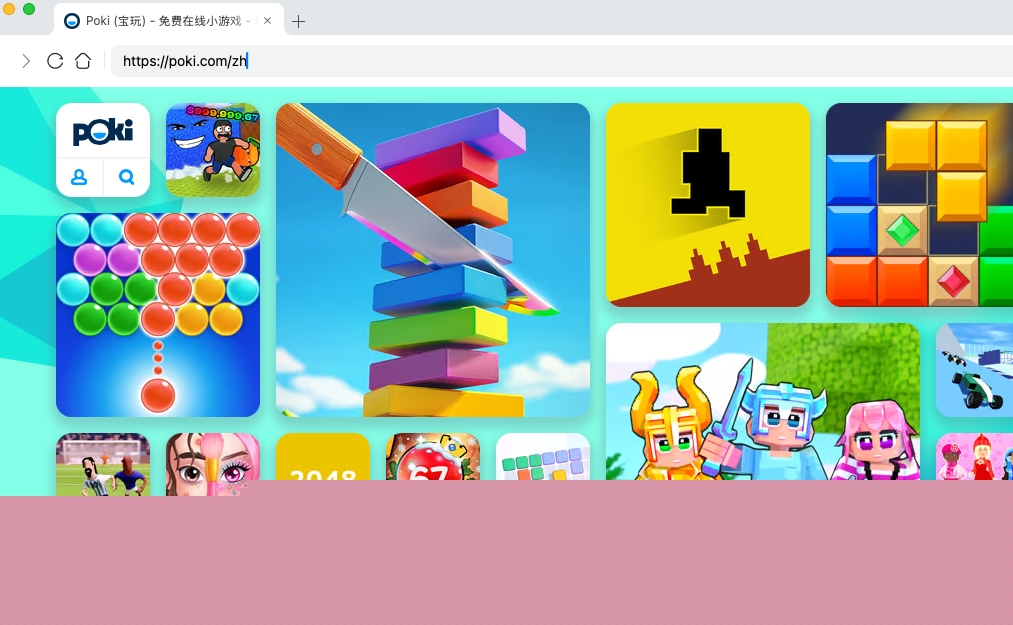Open the search magnifier icon
1013x625 pixels.
127,177
